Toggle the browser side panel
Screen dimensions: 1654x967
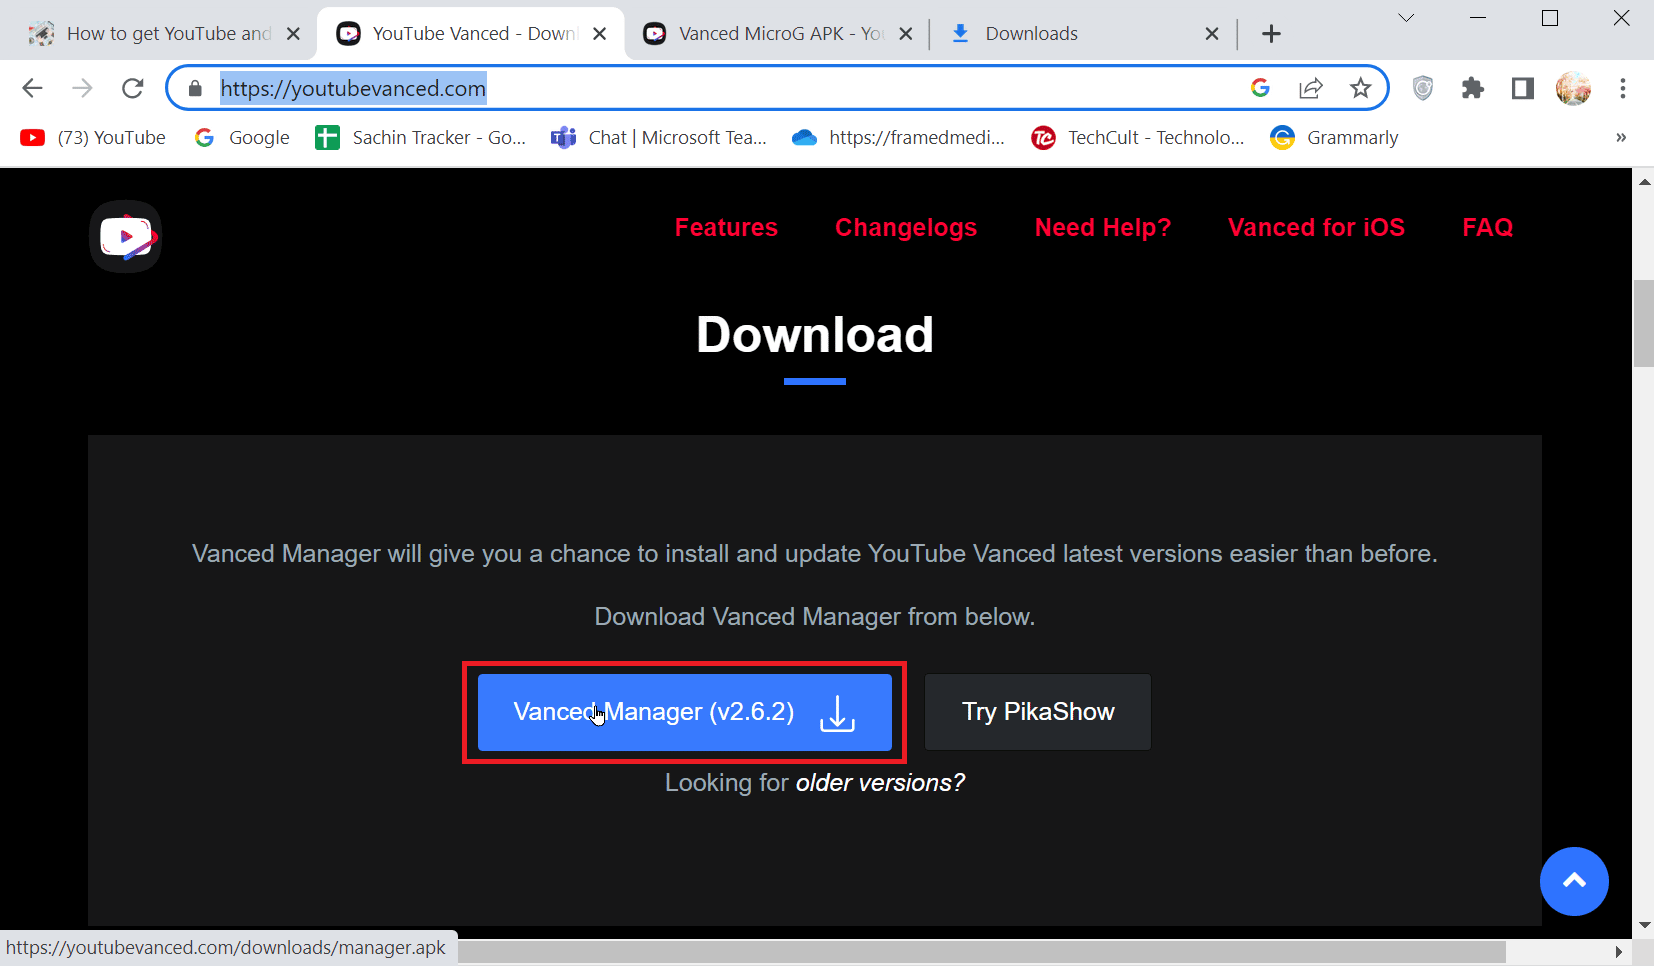click(1522, 88)
